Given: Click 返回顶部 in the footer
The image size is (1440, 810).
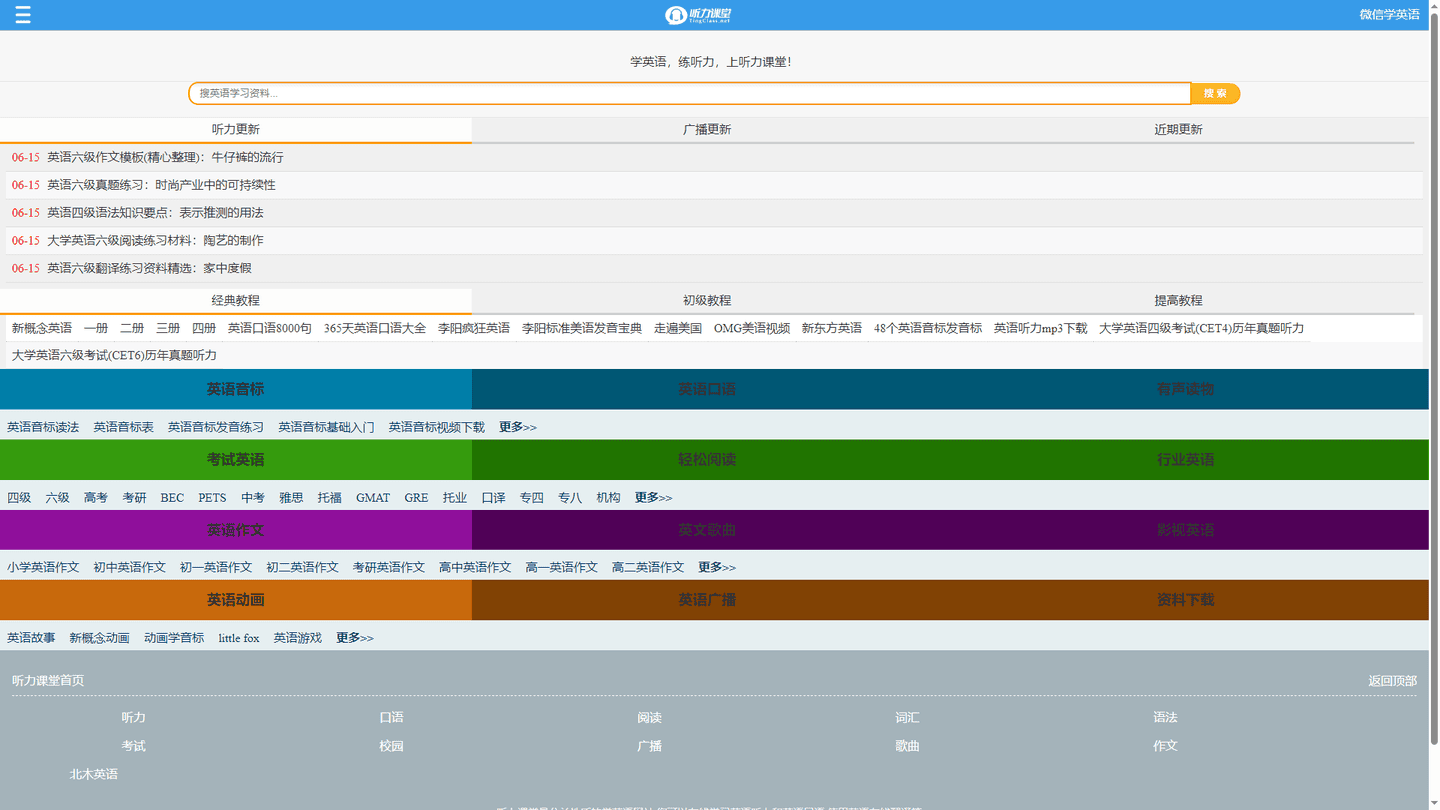Looking at the screenshot, I should [1393, 681].
